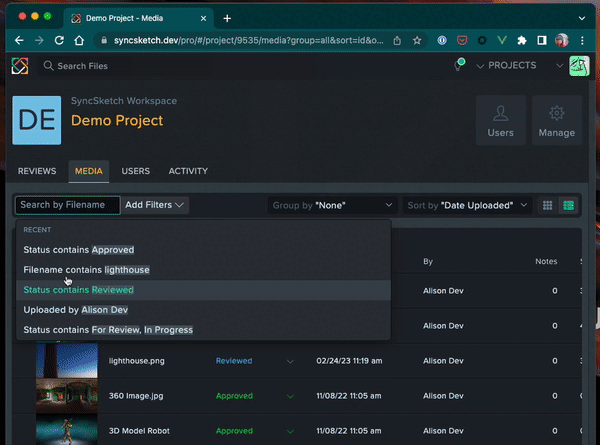Image resolution: width=600 pixels, height=445 pixels.
Task: Open user avatar menu in app header
Action: pos(579,66)
